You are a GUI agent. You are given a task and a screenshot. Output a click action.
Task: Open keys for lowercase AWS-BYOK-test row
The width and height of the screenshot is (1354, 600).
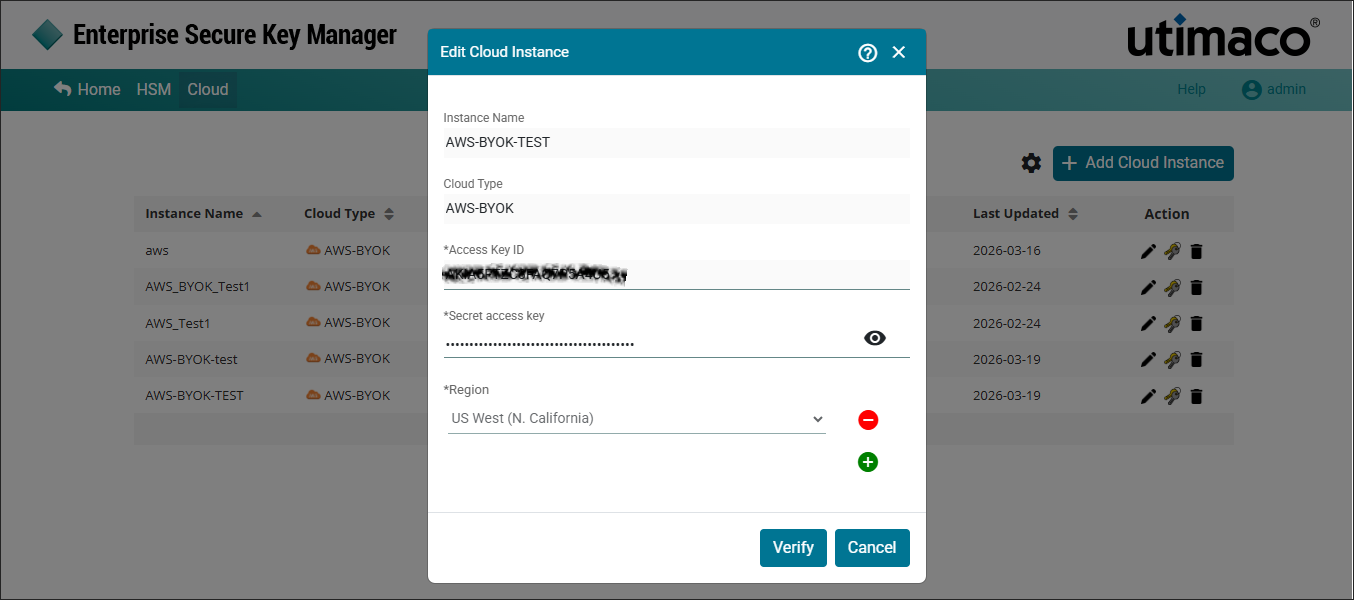point(1172,359)
